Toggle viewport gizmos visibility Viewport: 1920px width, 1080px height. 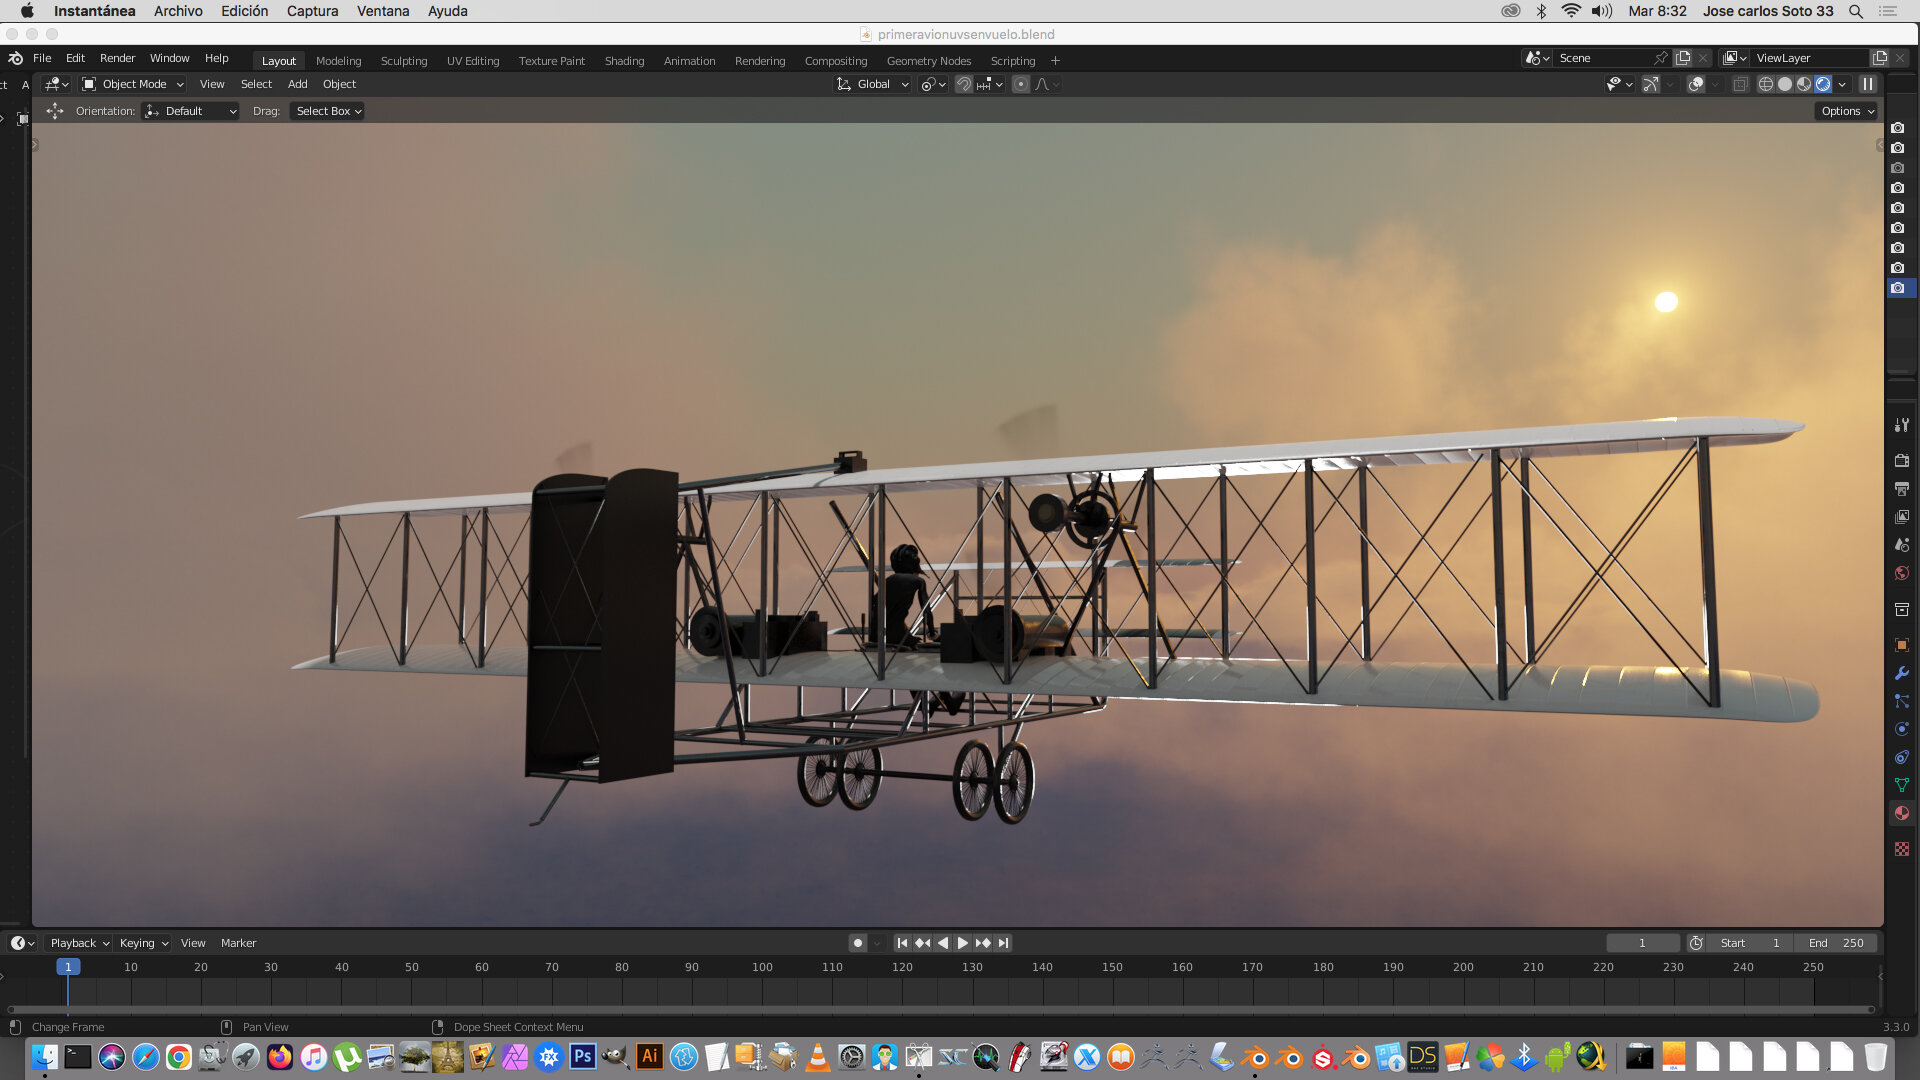[1651, 84]
